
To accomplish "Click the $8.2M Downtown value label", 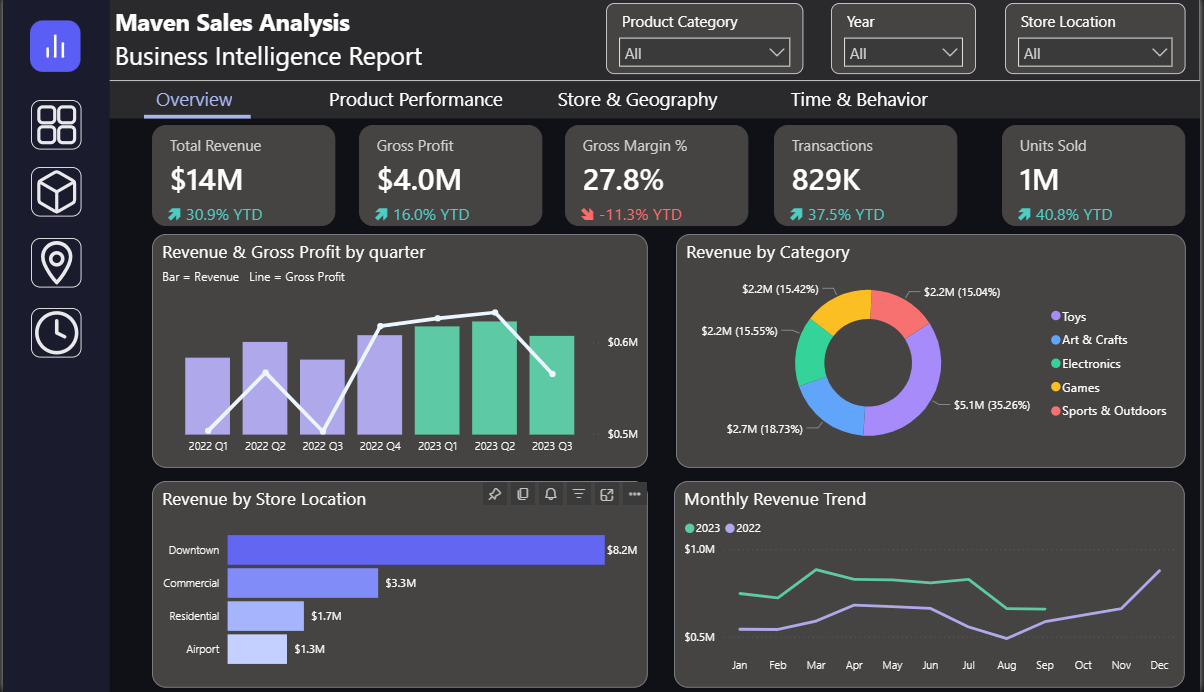I will [622, 550].
